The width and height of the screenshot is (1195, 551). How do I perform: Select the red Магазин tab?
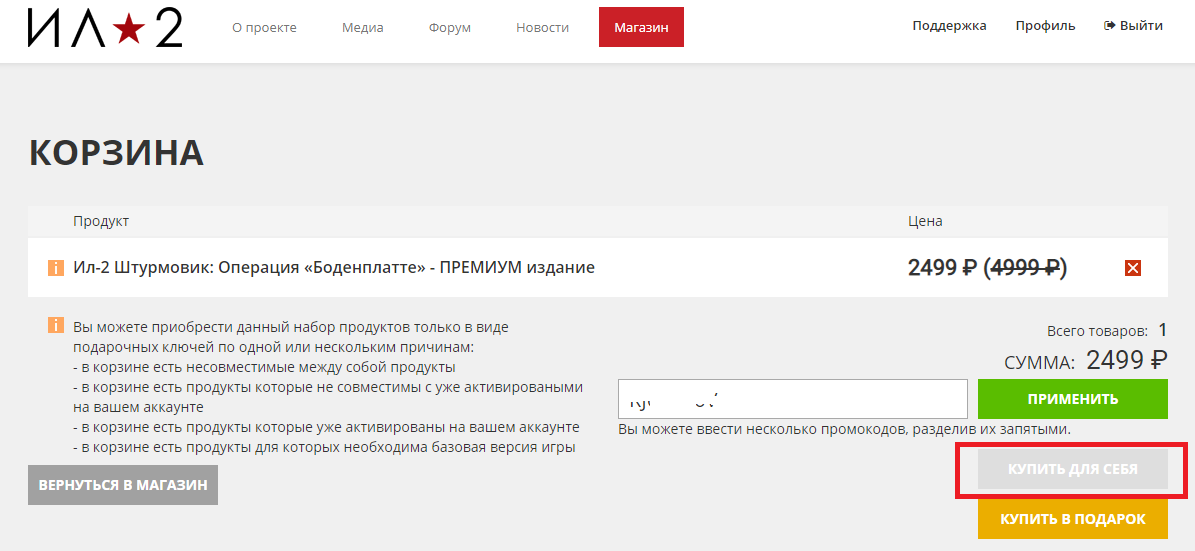(641, 27)
